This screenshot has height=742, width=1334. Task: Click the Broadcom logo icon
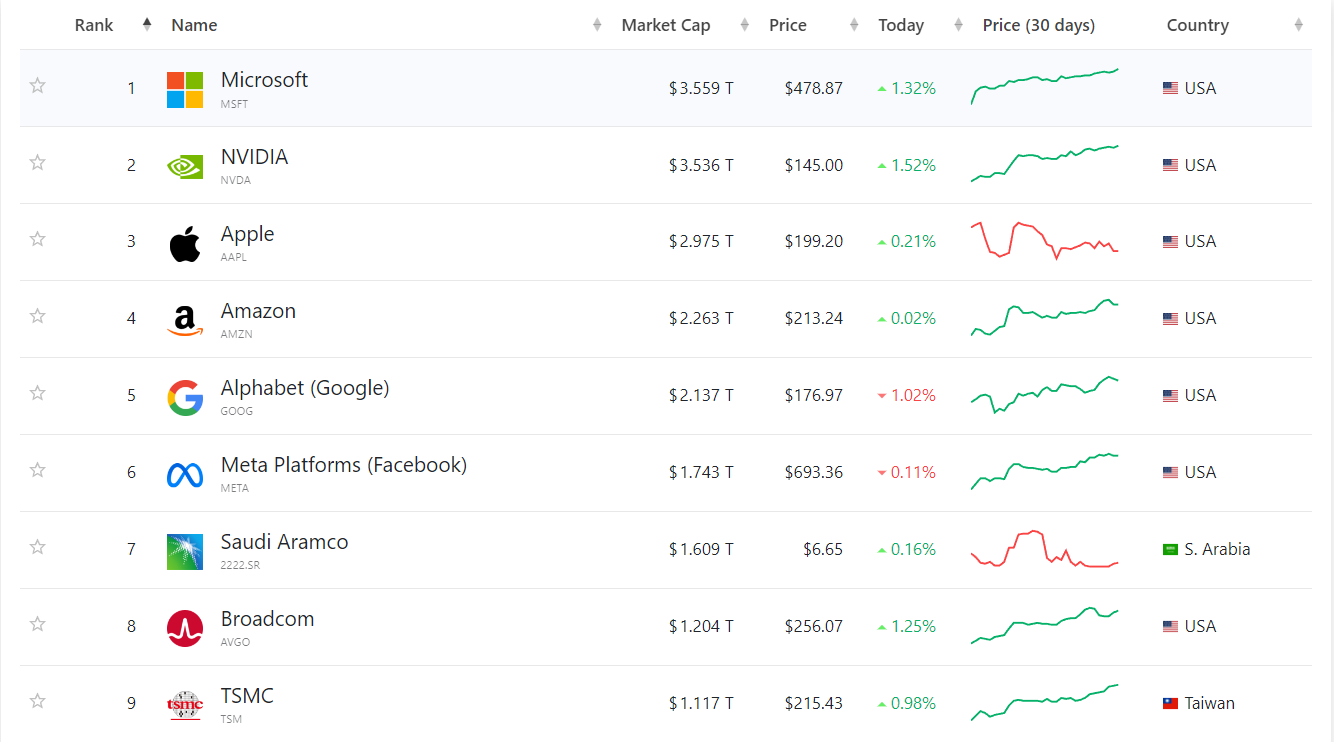185,628
